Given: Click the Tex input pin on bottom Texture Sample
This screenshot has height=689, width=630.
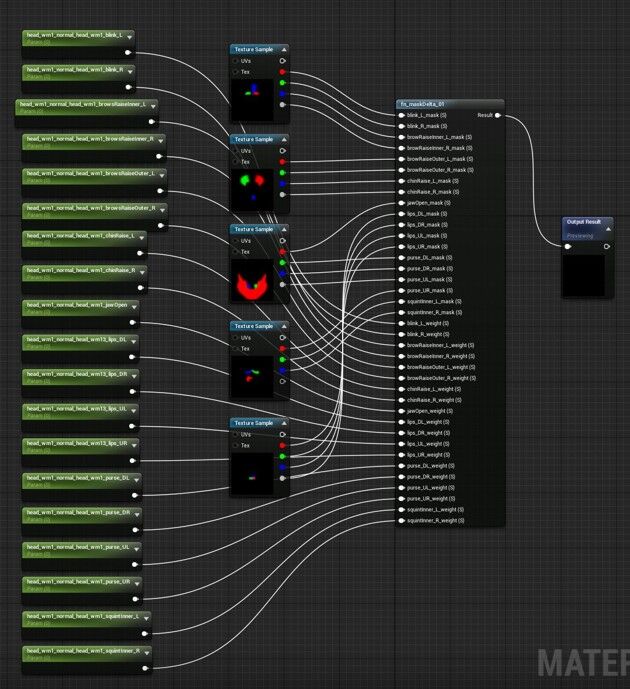Looking at the screenshot, I should [x=235, y=446].
